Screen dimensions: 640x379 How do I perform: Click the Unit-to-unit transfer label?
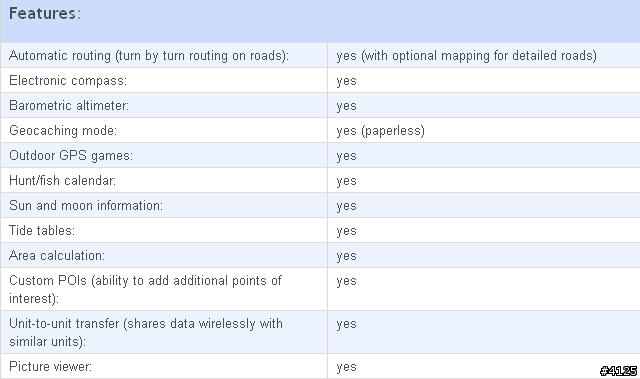pos(146,332)
